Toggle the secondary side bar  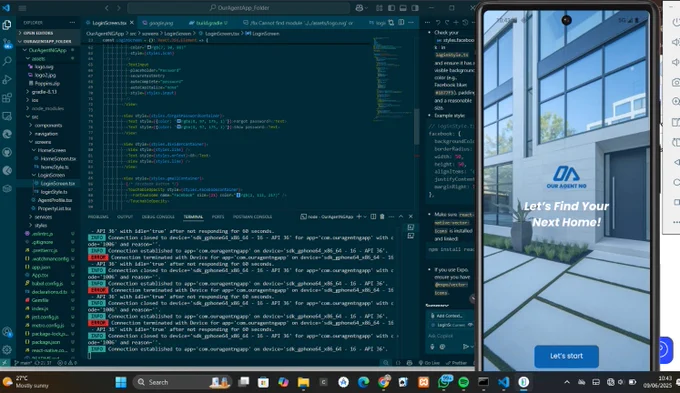click(415, 8)
